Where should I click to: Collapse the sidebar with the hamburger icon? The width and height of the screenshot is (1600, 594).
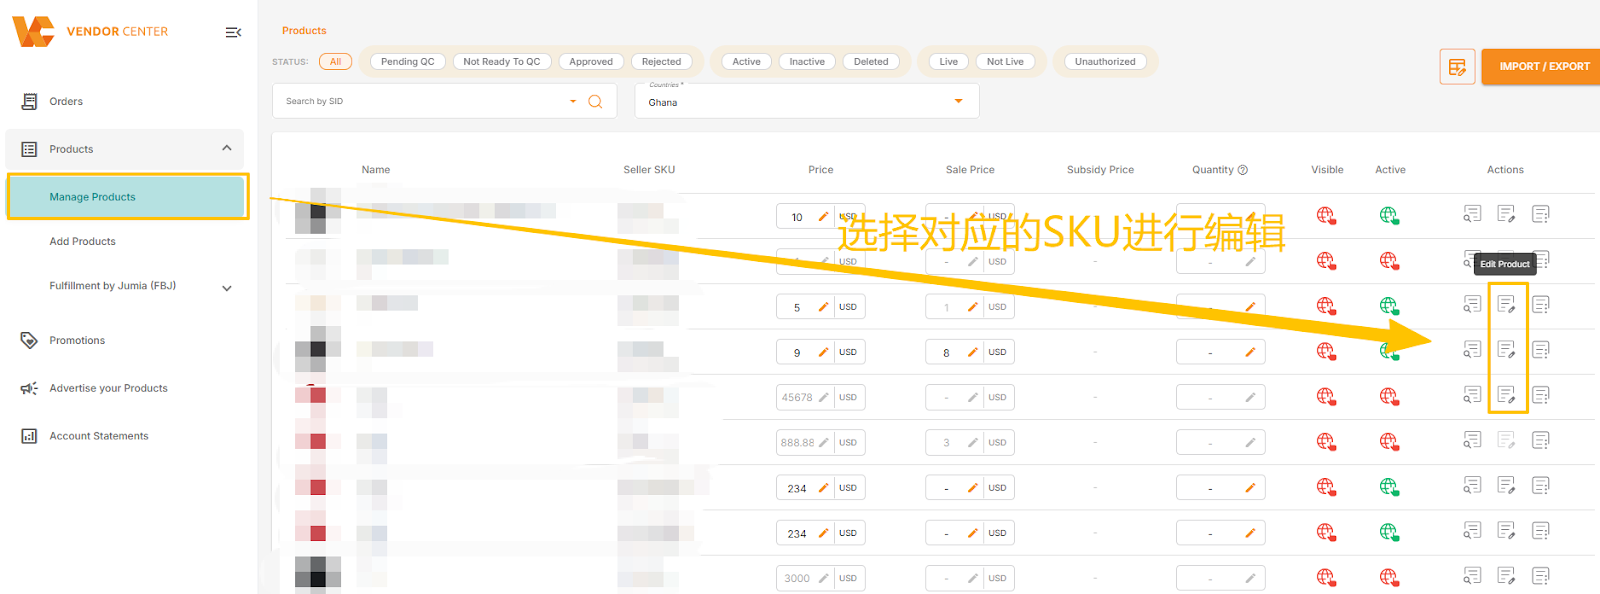[x=233, y=32]
